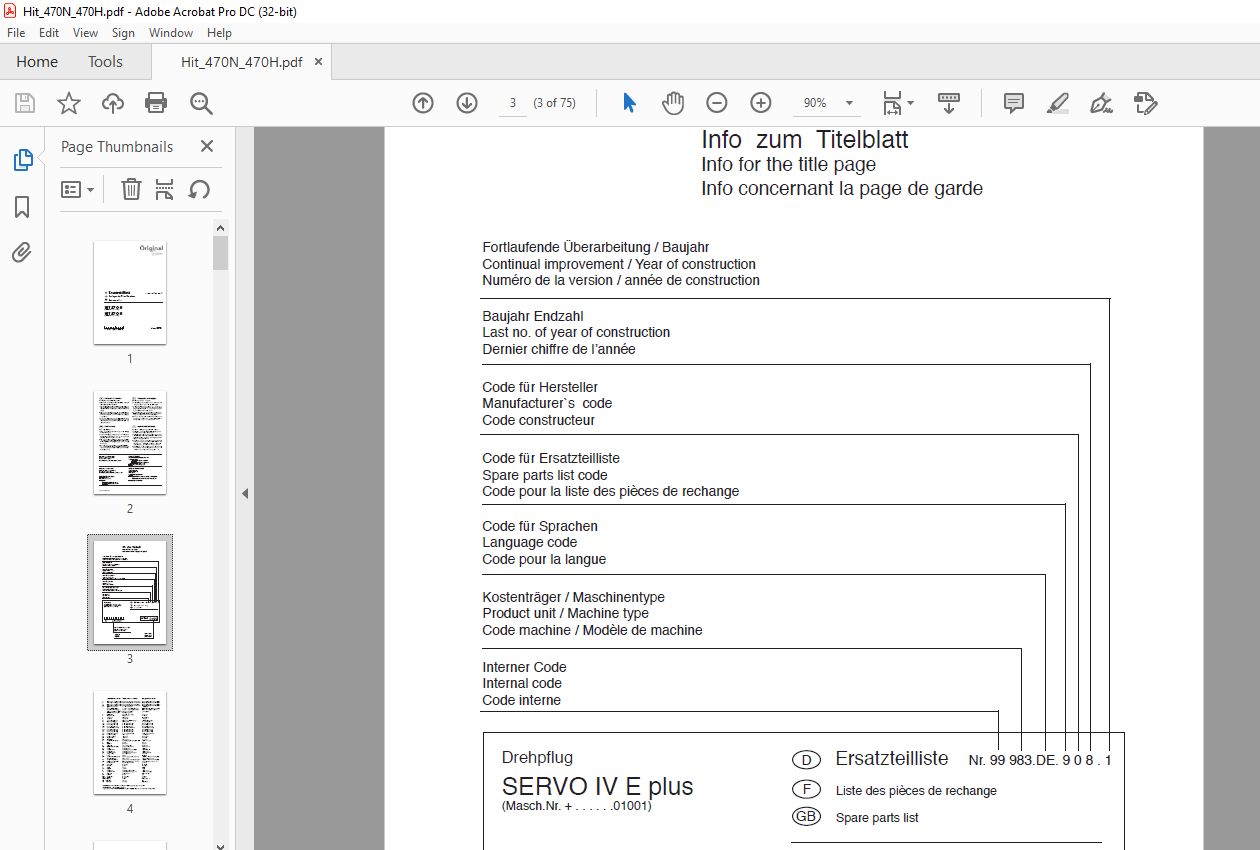
Task: Select the page 2 thumbnail
Action: pyautogui.click(x=130, y=442)
